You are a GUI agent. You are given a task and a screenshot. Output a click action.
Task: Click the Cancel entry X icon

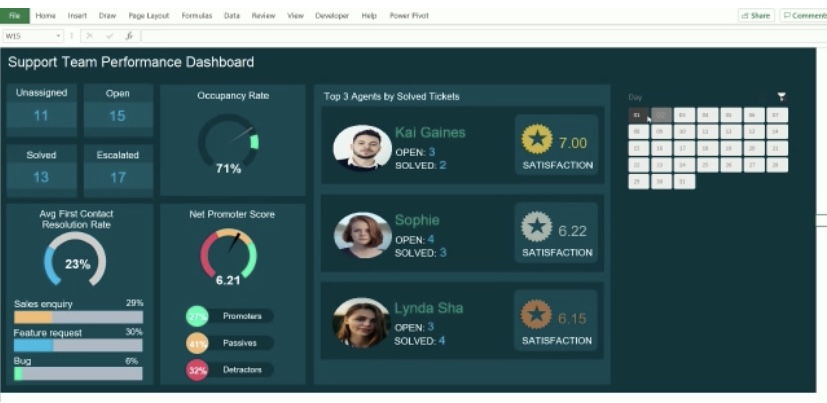coord(90,36)
